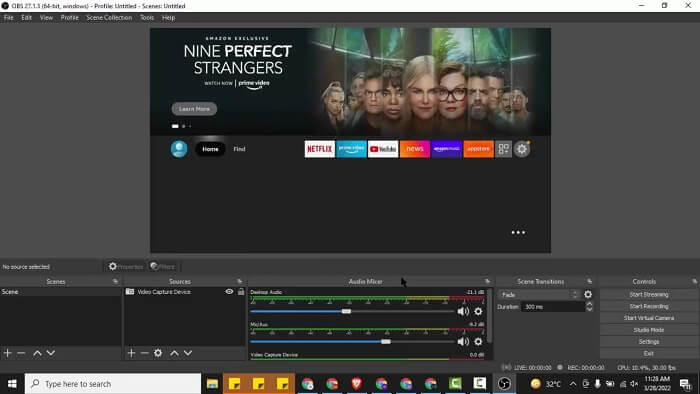Add a new source with plus icon
700x394 pixels.
(x=131, y=353)
